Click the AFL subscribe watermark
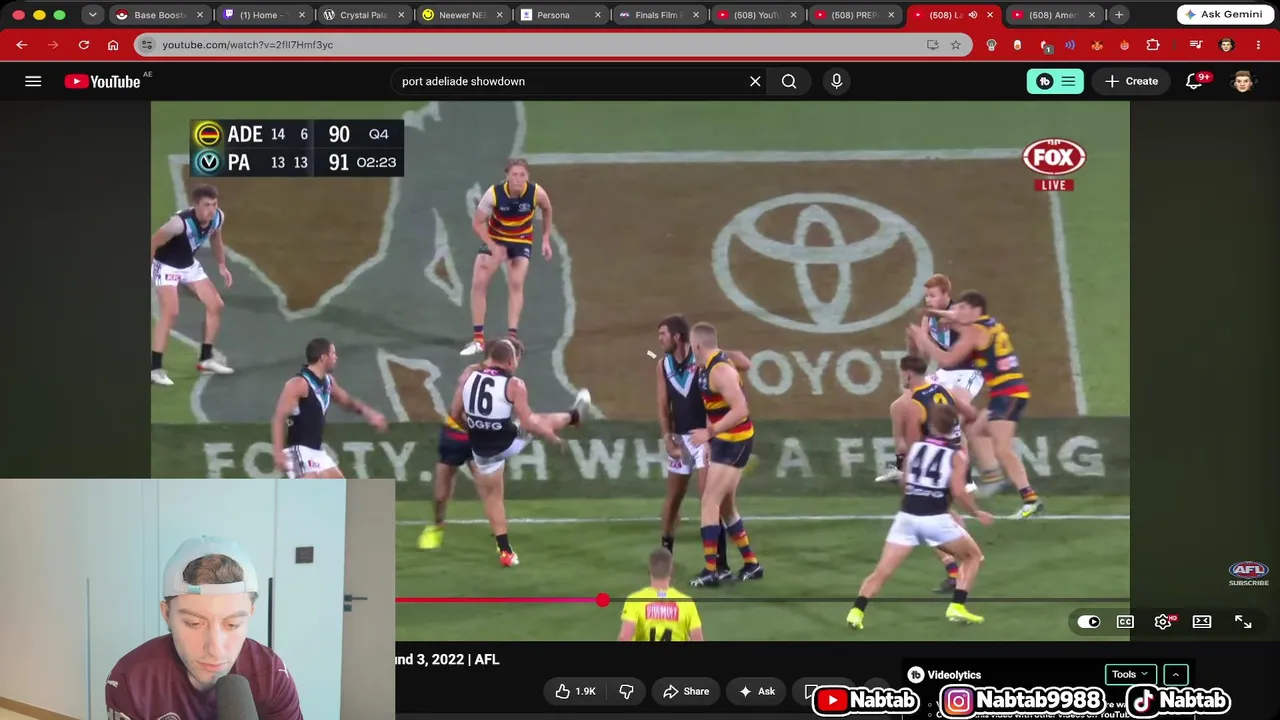 (x=1248, y=573)
